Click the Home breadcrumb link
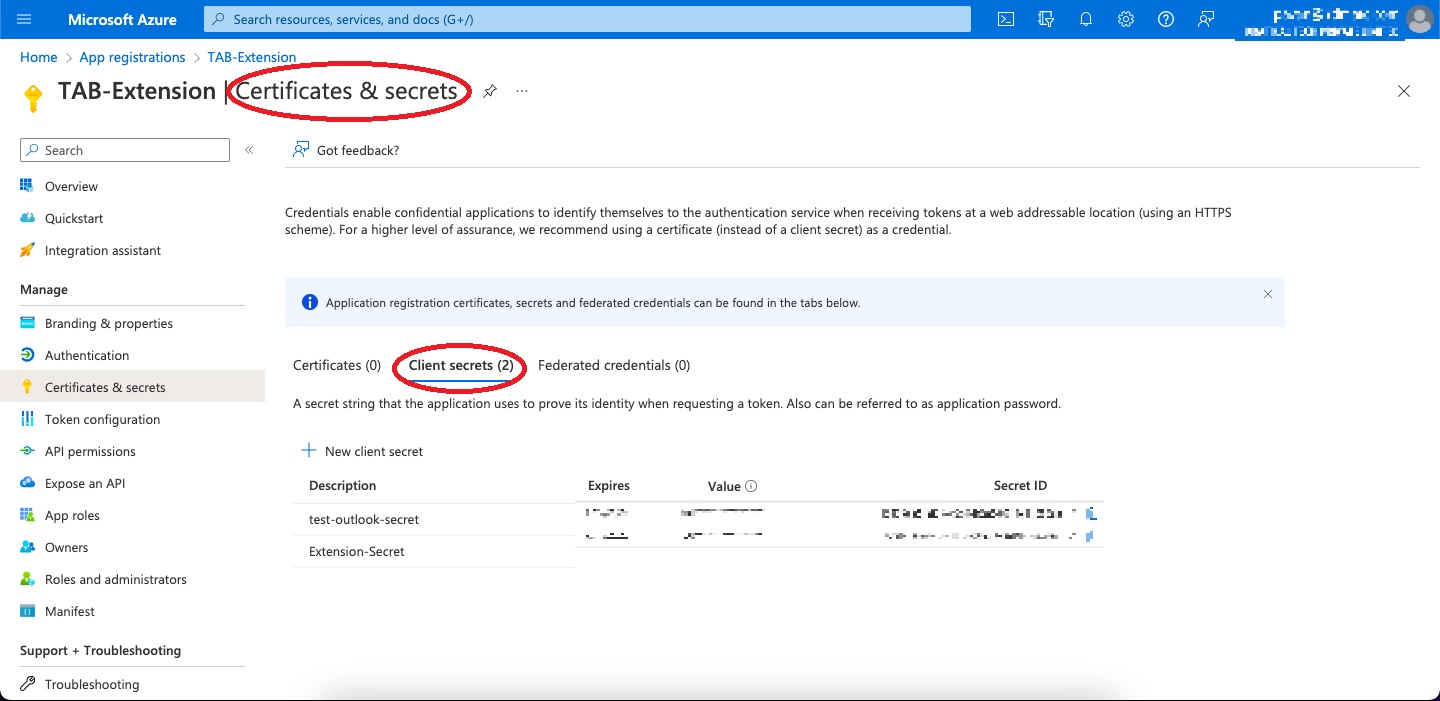The height and width of the screenshot is (701, 1440). pyautogui.click(x=38, y=57)
